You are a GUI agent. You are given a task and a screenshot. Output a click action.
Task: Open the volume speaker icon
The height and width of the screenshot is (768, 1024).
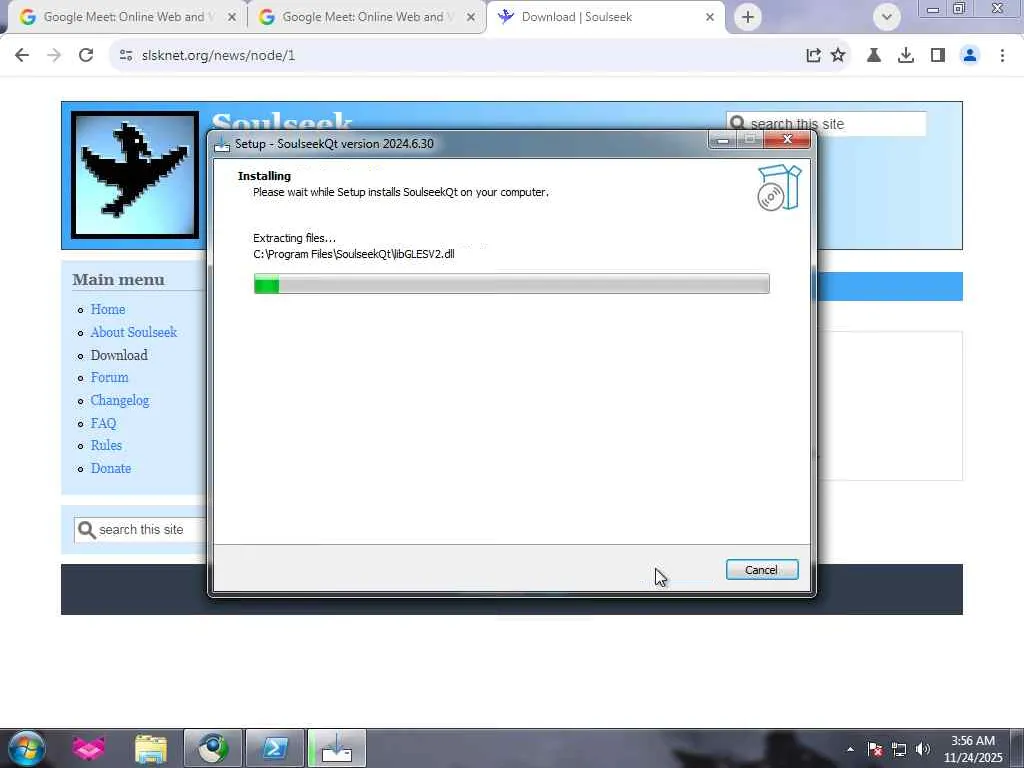tap(923, 749)
